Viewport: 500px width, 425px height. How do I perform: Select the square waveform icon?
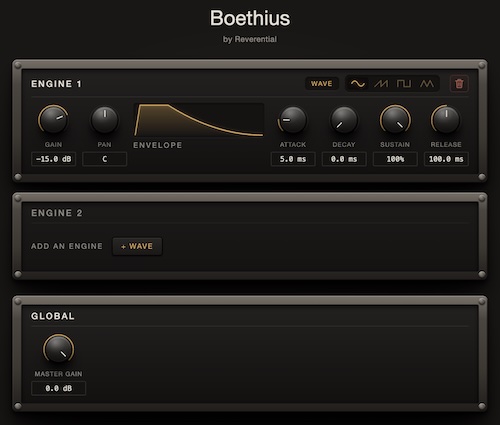click(x=404, y=84)
